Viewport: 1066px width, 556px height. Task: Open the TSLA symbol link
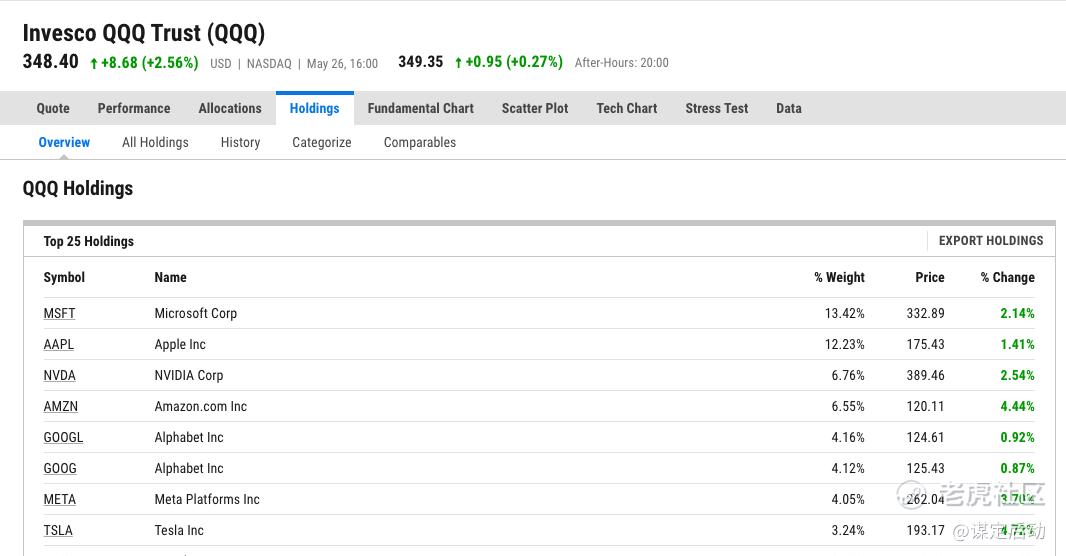click(58, 530)
